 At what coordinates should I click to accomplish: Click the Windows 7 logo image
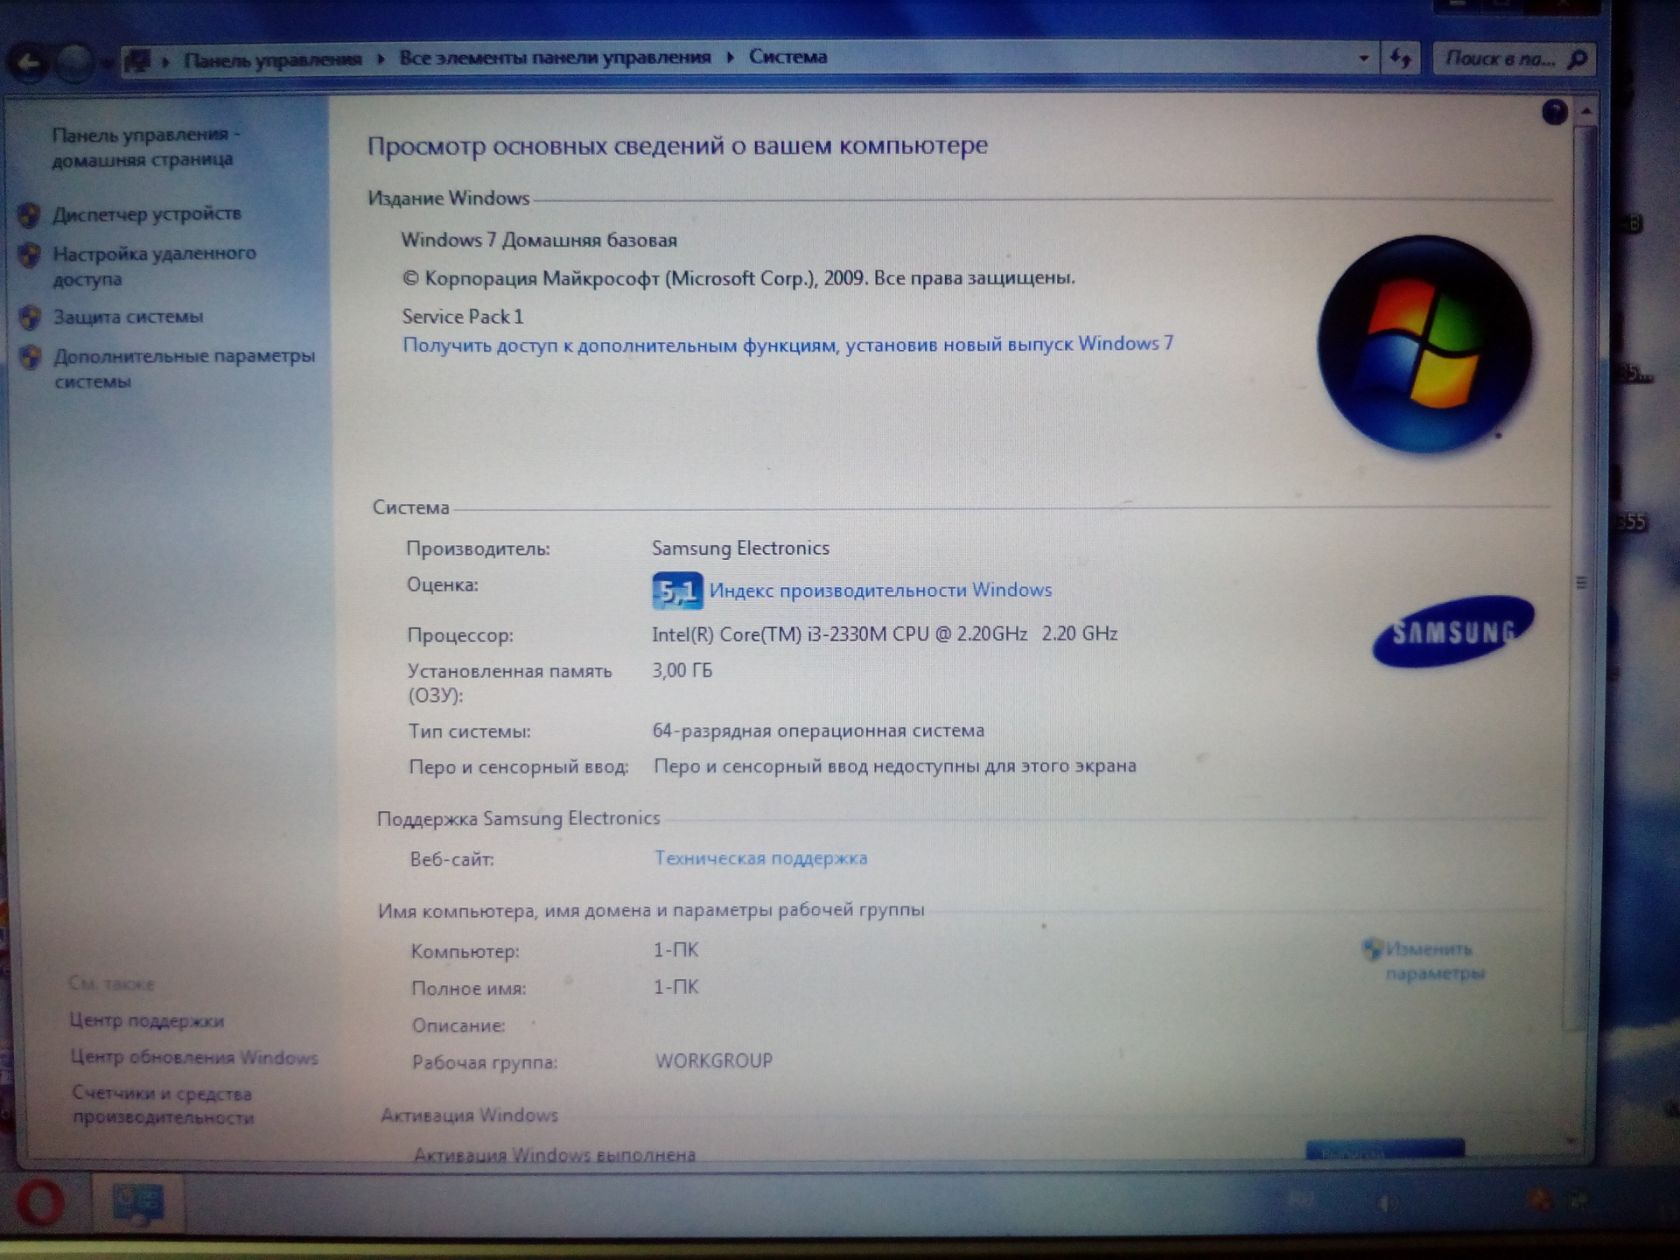click(x=1424, y=343)
